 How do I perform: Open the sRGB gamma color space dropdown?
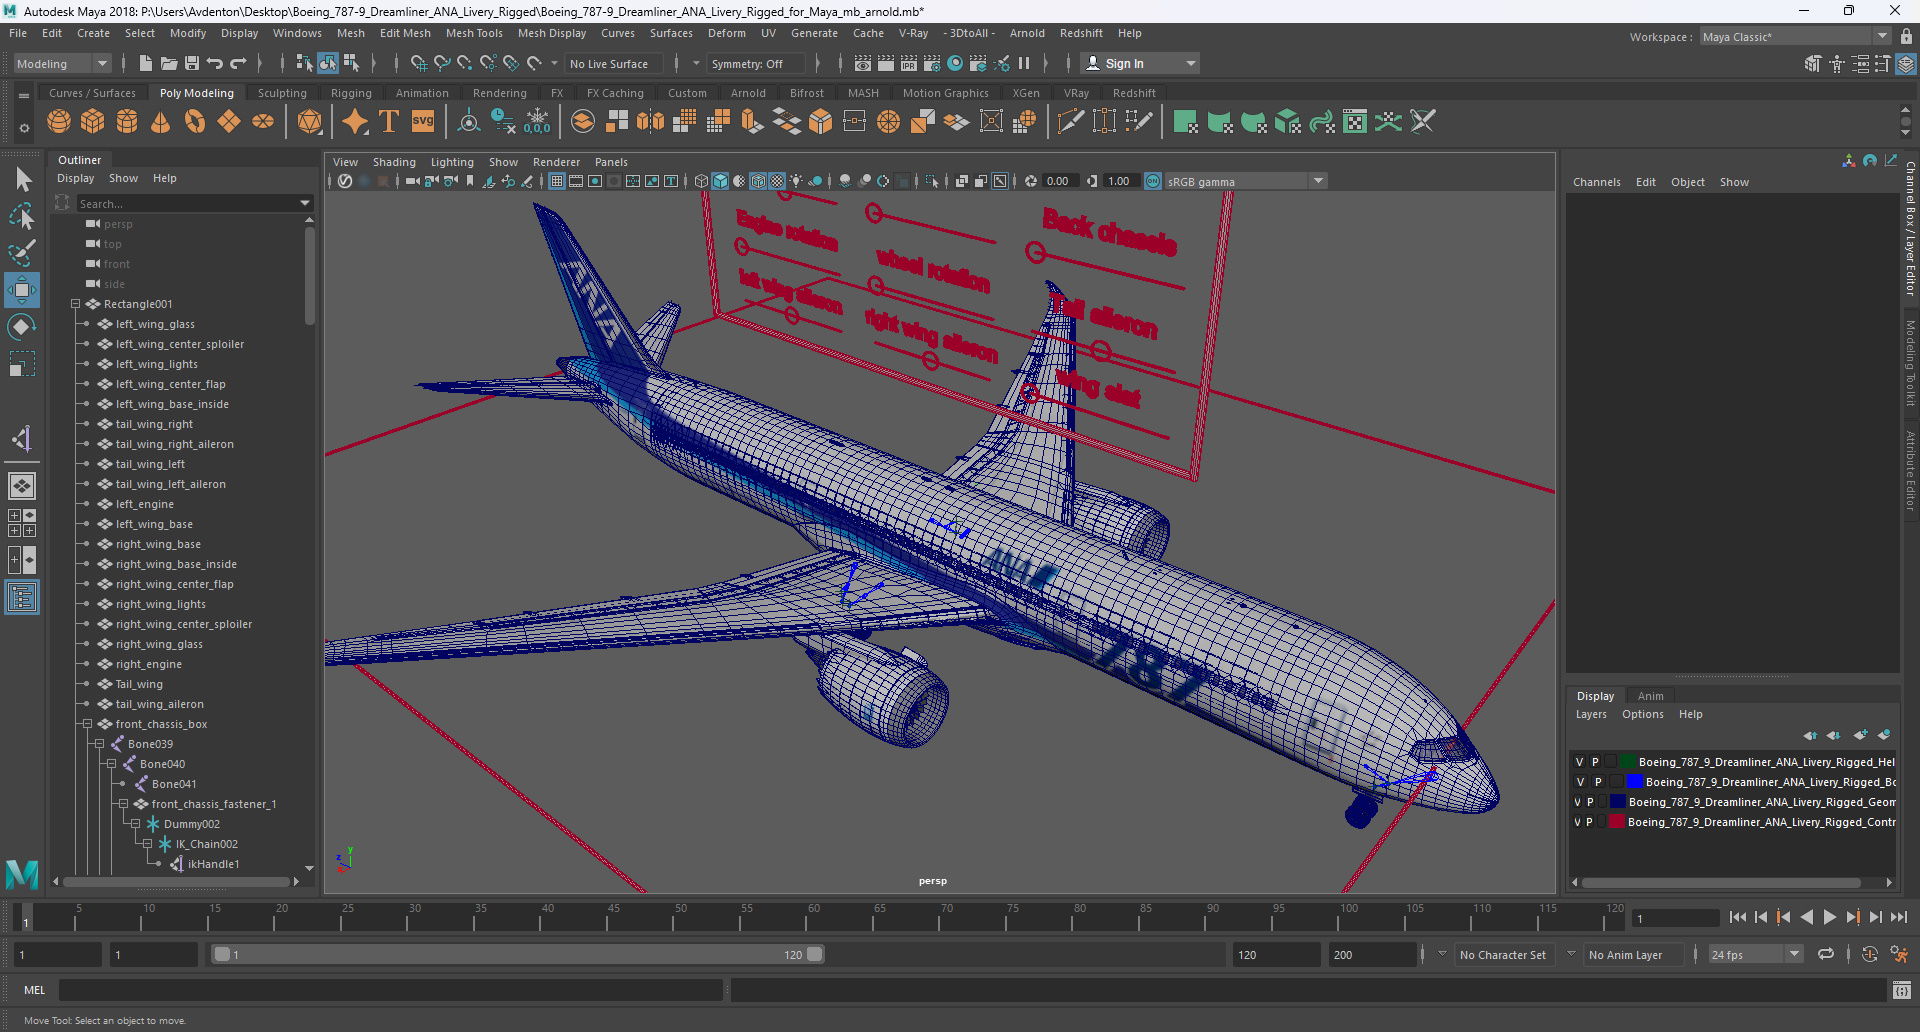click(1245, 181)
